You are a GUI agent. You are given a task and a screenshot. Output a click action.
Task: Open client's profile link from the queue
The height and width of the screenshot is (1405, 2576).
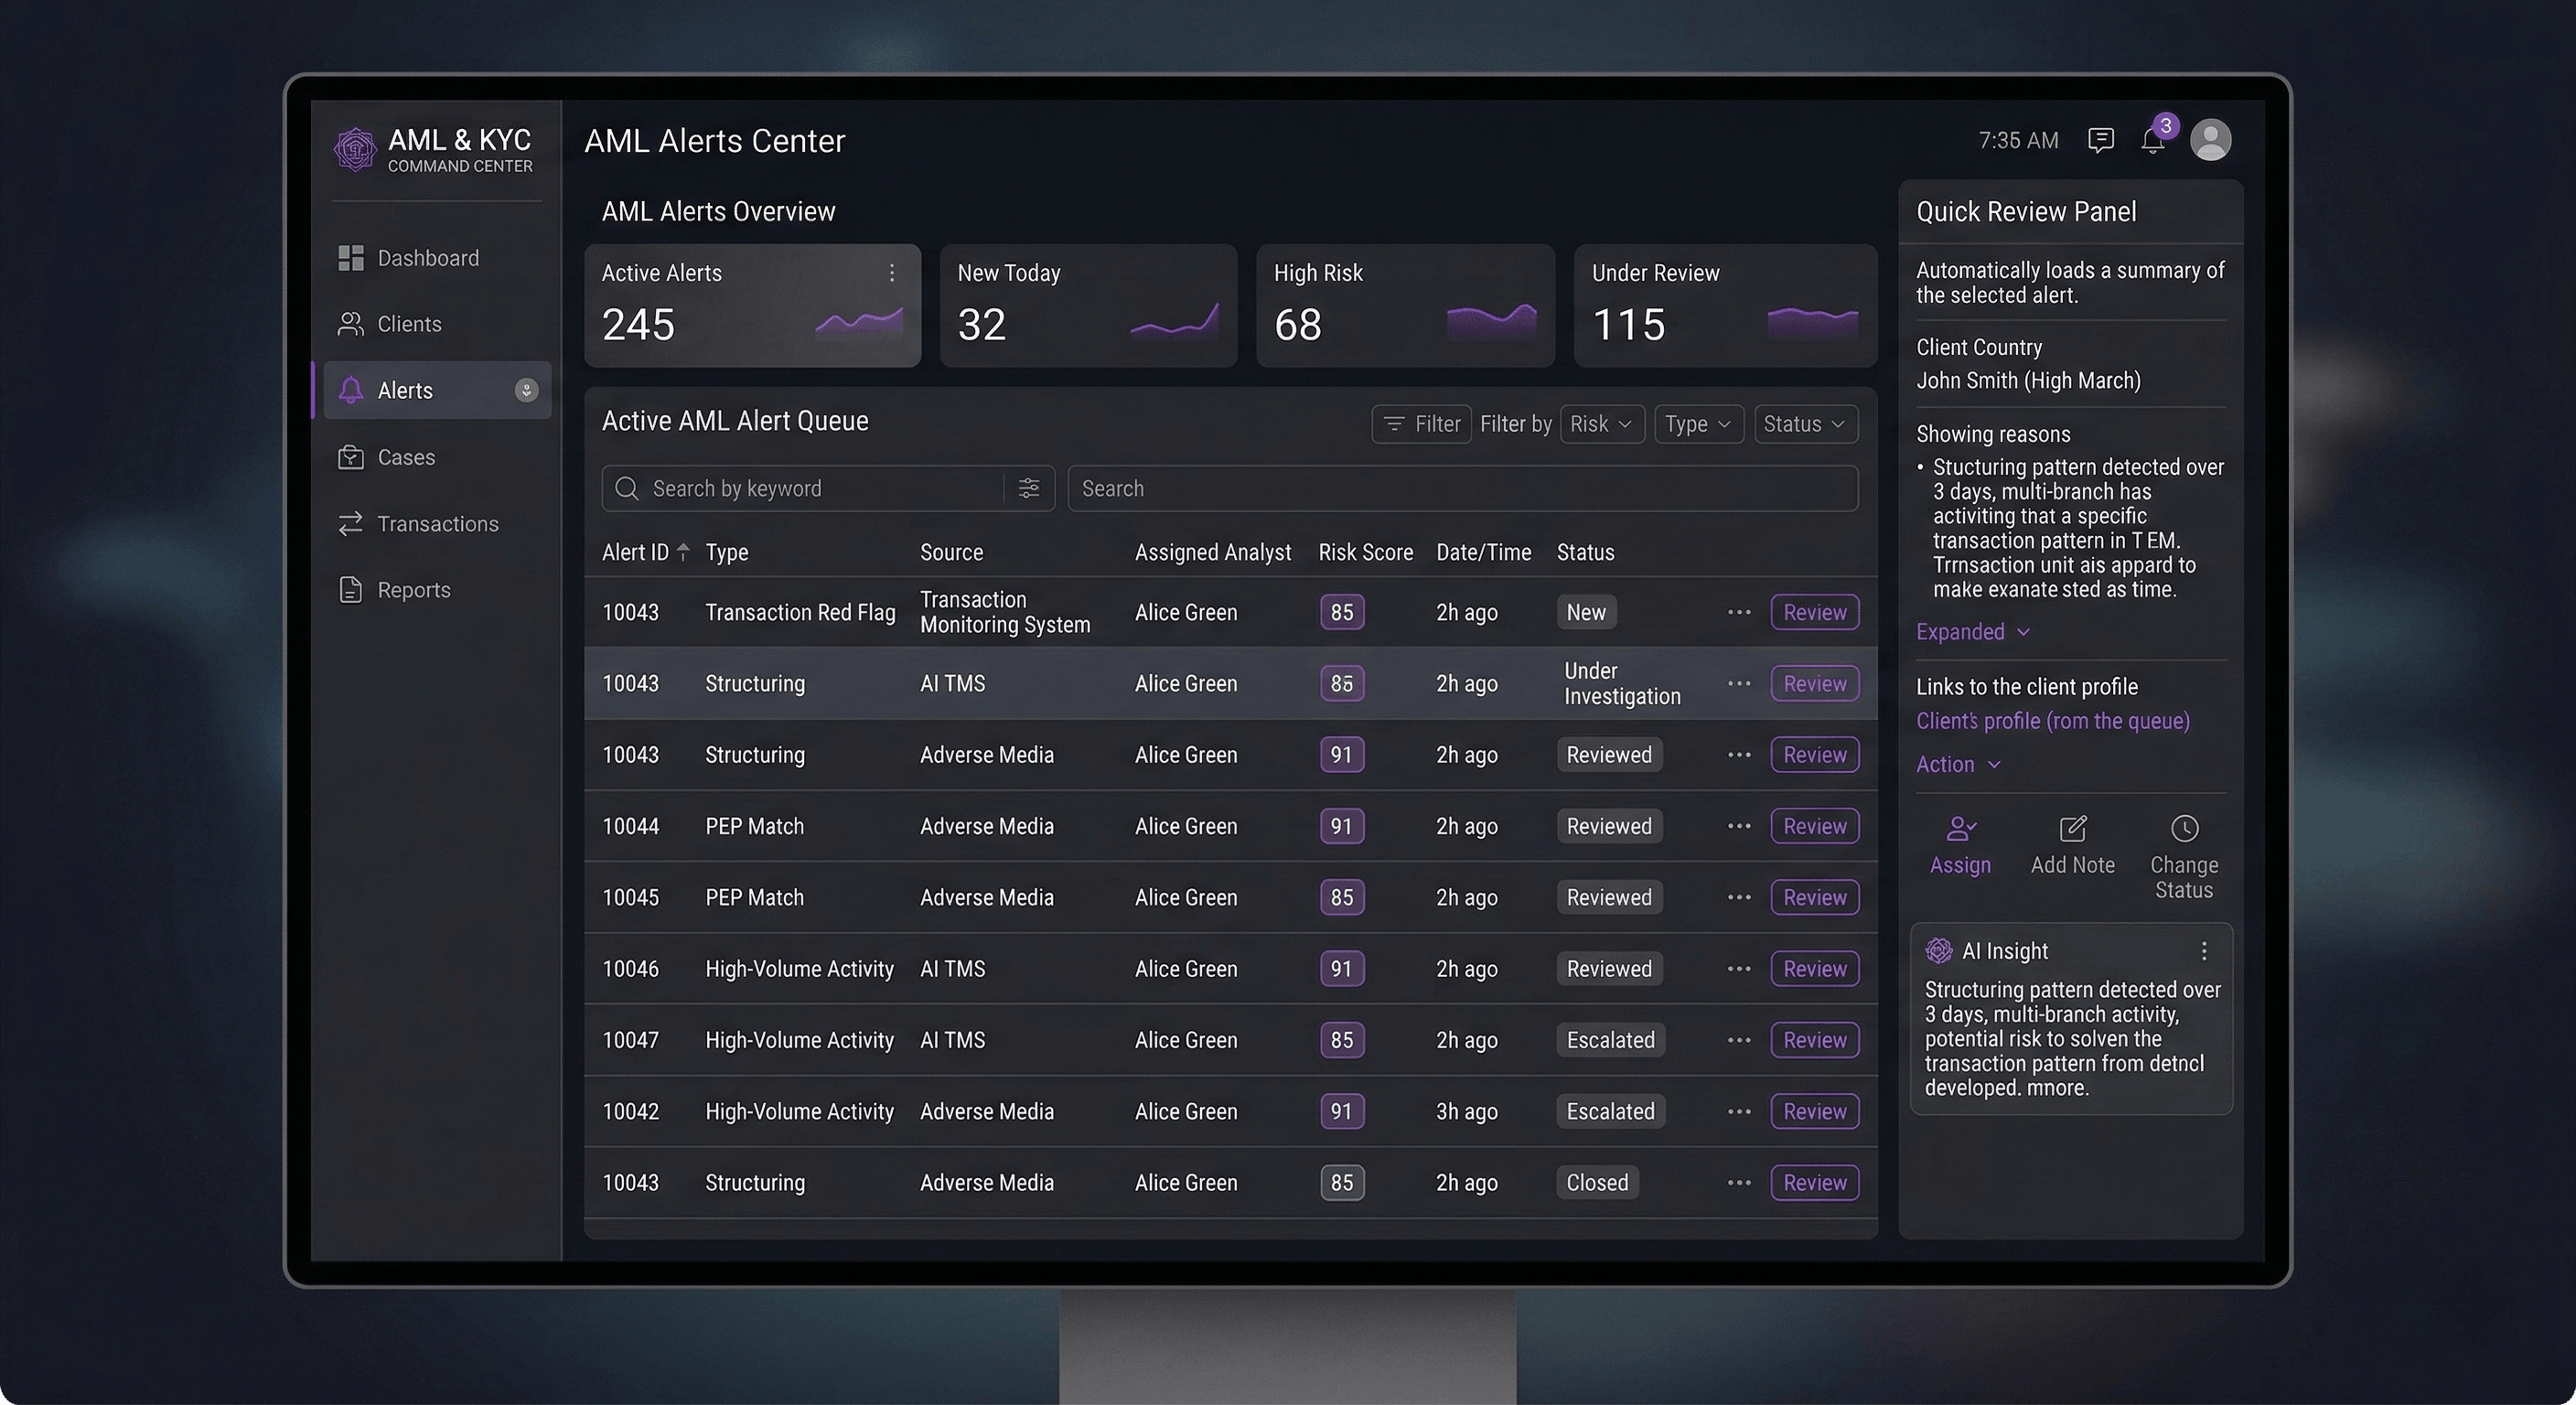(x=2052, y=720)
